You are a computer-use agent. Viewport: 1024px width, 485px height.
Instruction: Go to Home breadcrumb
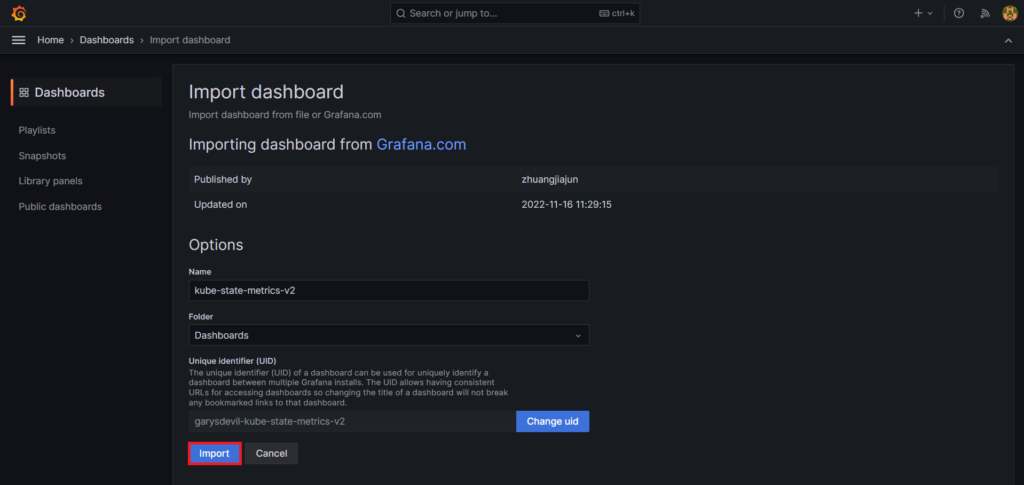pyautogui.click(x=50, y=40)
